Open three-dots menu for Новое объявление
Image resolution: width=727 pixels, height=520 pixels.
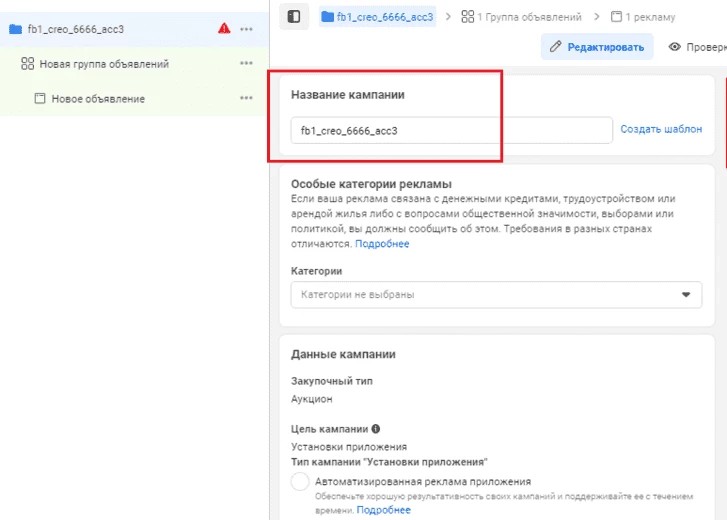coord(246,98)
